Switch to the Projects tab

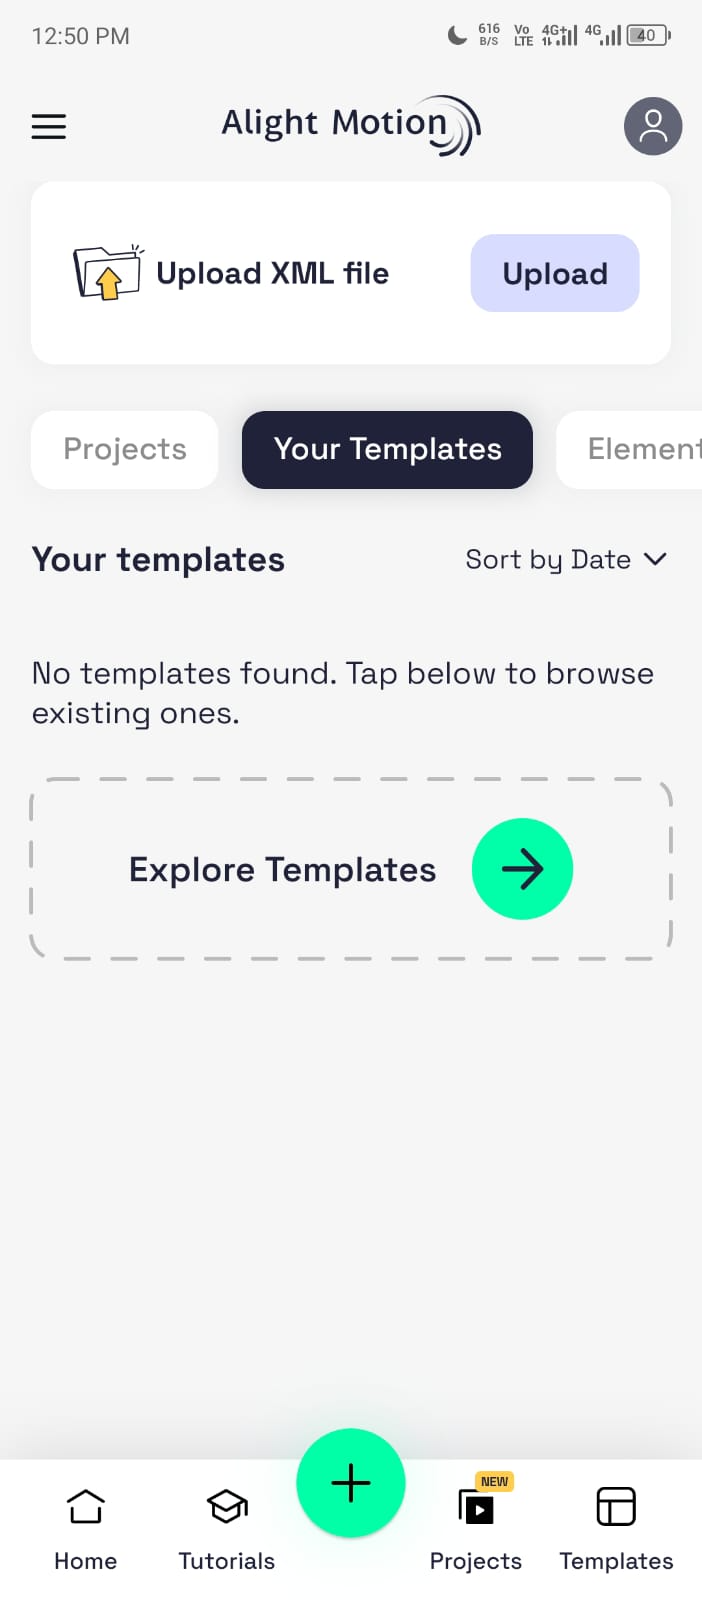[x=125, y=450]
